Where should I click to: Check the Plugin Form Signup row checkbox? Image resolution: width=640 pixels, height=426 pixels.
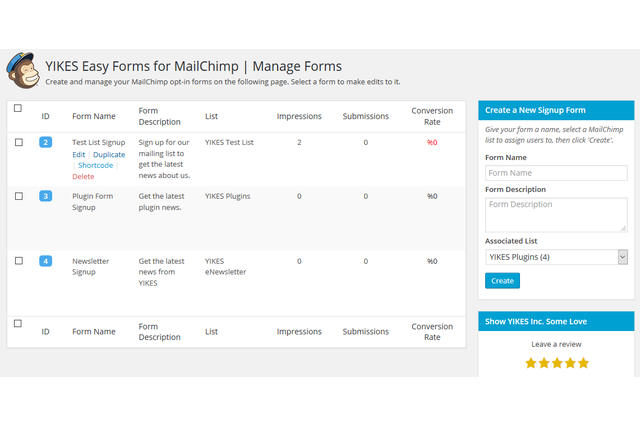[18, 196]
